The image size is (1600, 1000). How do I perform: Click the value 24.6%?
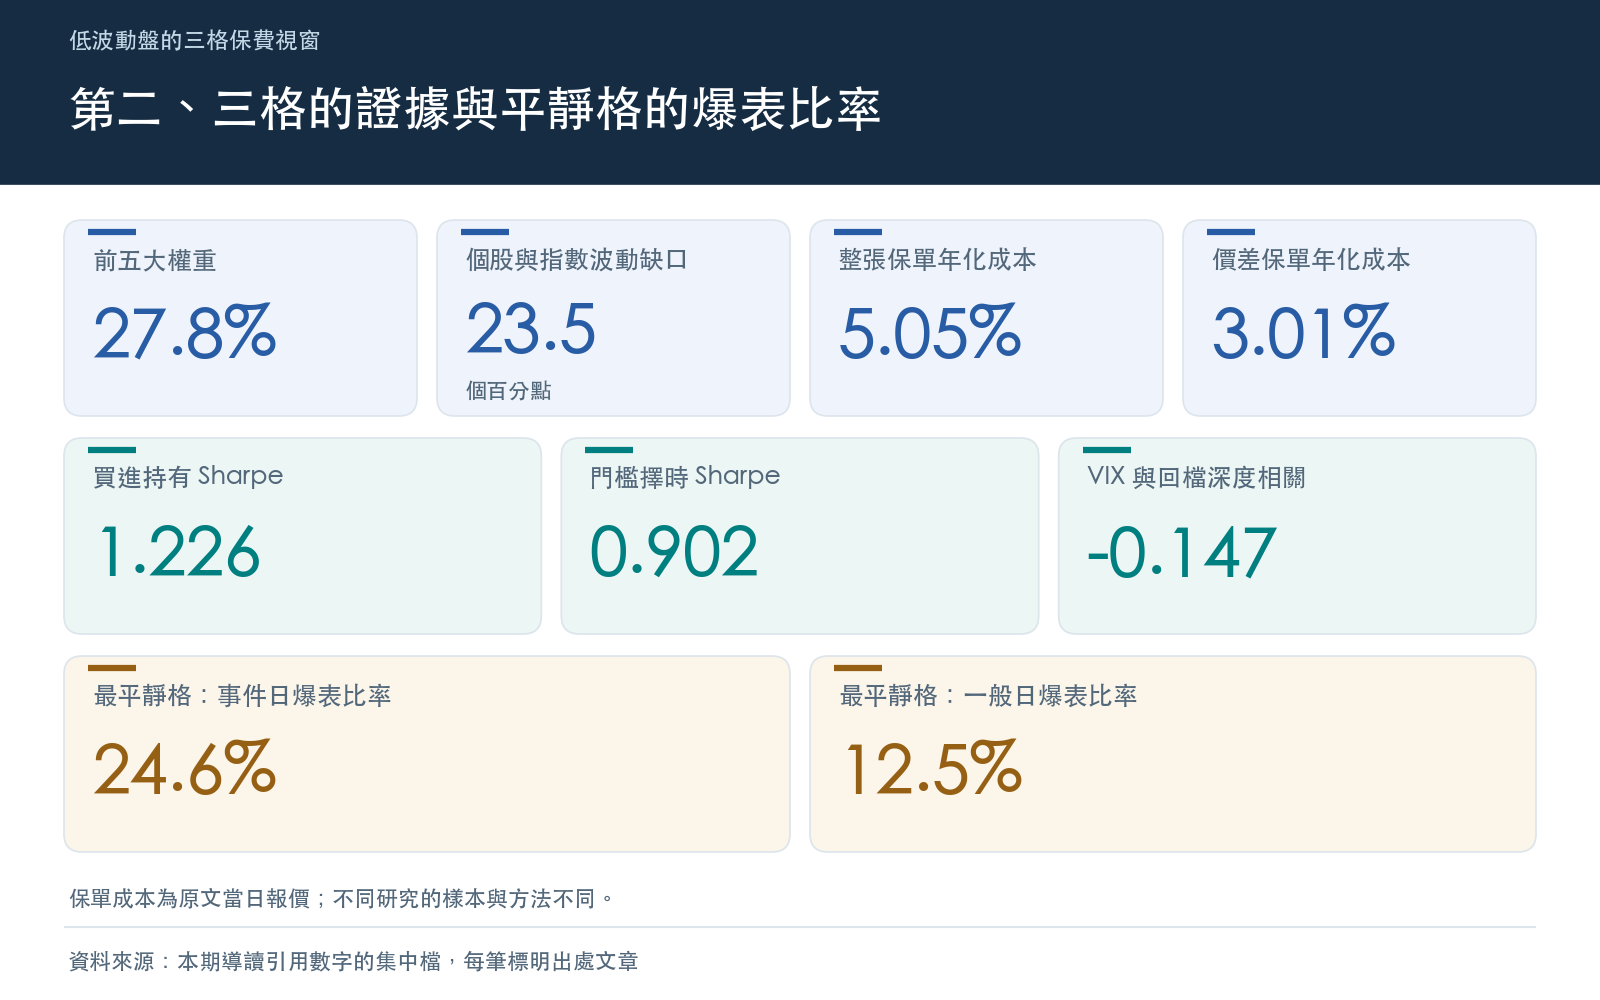tap(185, 769)
